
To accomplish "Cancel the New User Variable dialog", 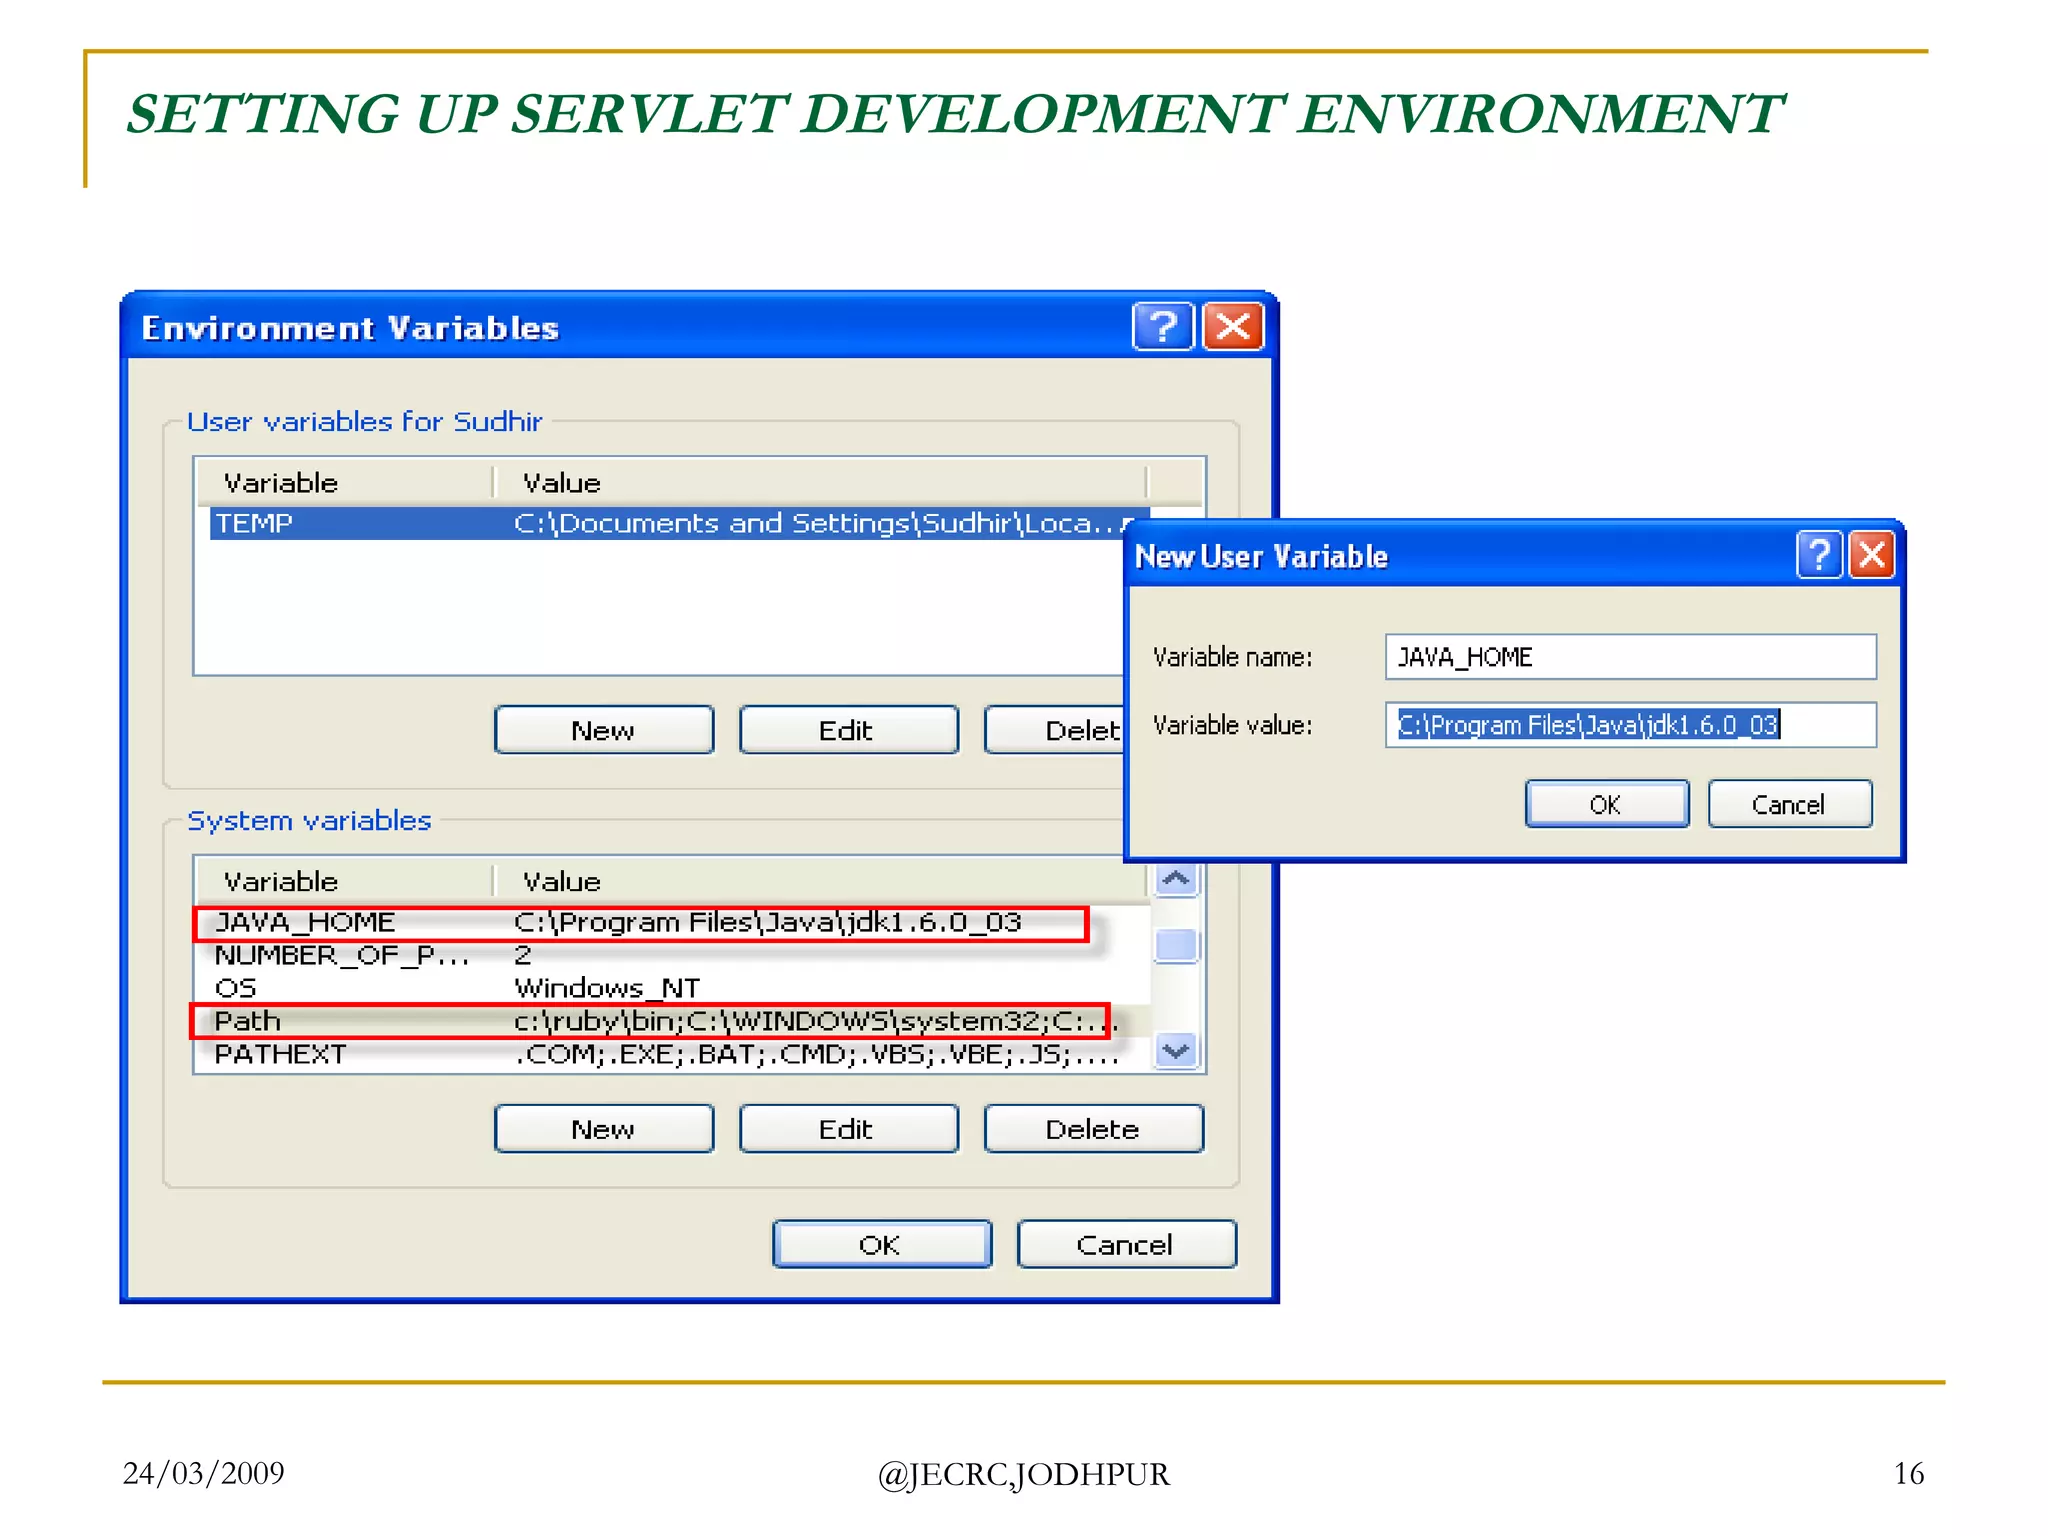I will pyautogui.click(x=1789, y=804).
